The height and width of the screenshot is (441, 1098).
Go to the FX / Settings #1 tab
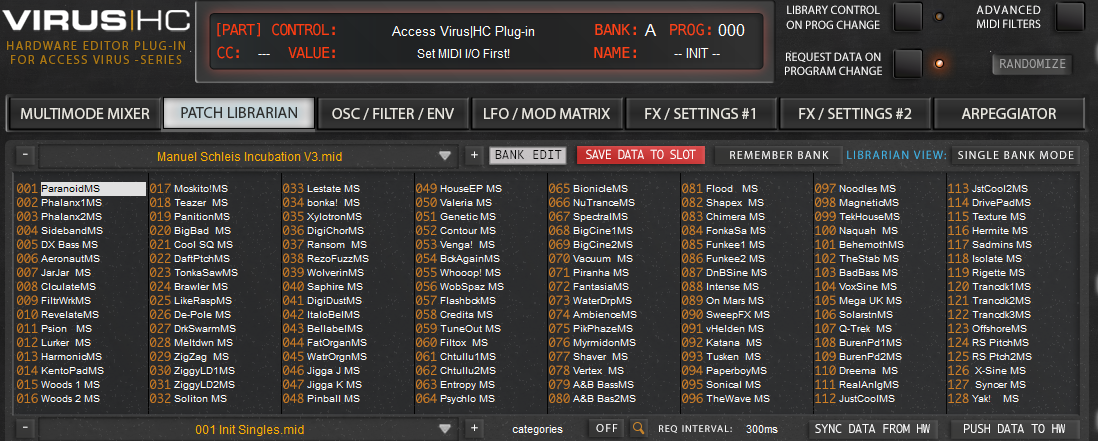point(701,113)
